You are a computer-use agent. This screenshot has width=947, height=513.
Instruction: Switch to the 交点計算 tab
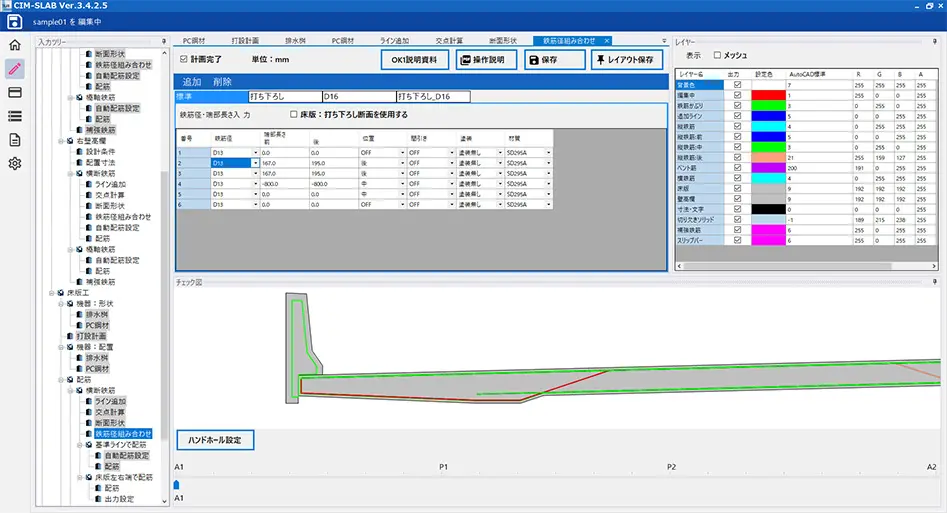[449, 40]
